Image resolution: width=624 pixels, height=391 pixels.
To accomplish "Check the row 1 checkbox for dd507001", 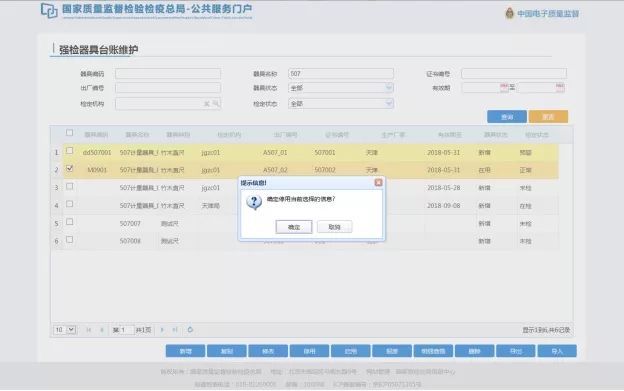I will pyautogui.click(x=70, y=151).
